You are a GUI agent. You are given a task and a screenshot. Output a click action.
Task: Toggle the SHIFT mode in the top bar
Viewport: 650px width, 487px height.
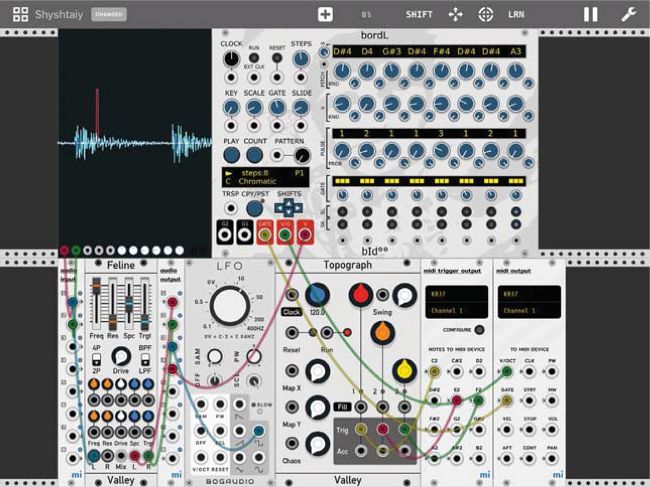(x=419, y=15)
